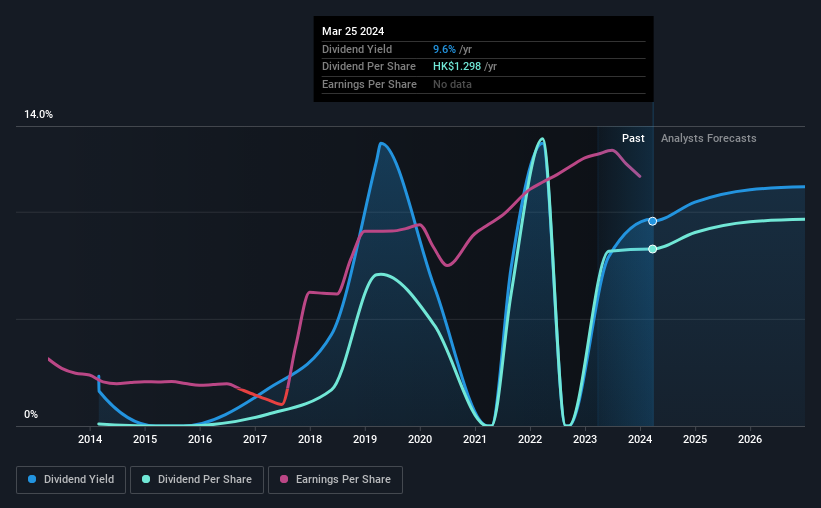Click the 2015 x-axis label
Image resolution: width=821 pixels, height=508 pixels.
click(x=145, y=439)
